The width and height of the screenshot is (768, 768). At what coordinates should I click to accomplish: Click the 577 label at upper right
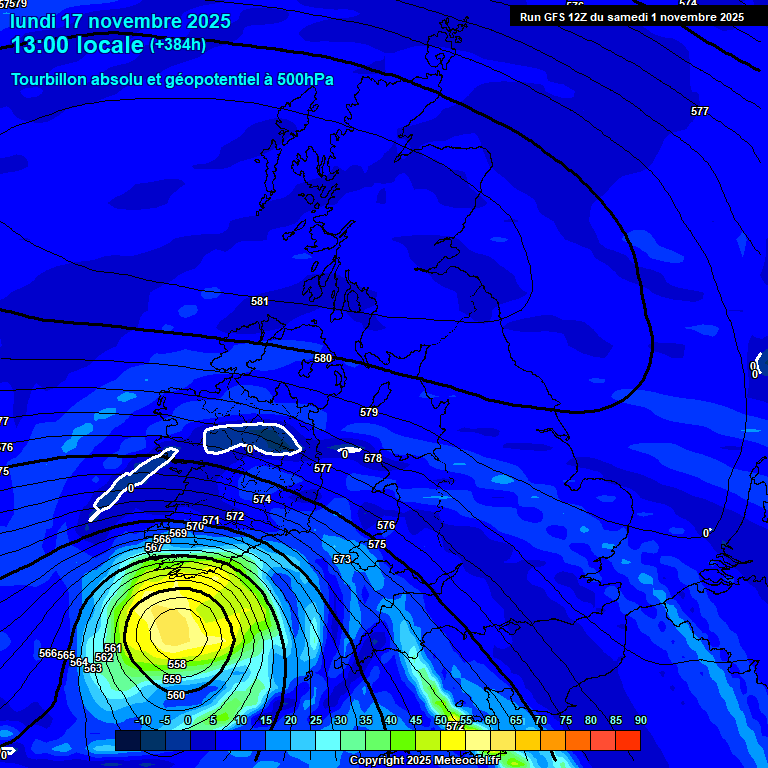click(700, 111)
